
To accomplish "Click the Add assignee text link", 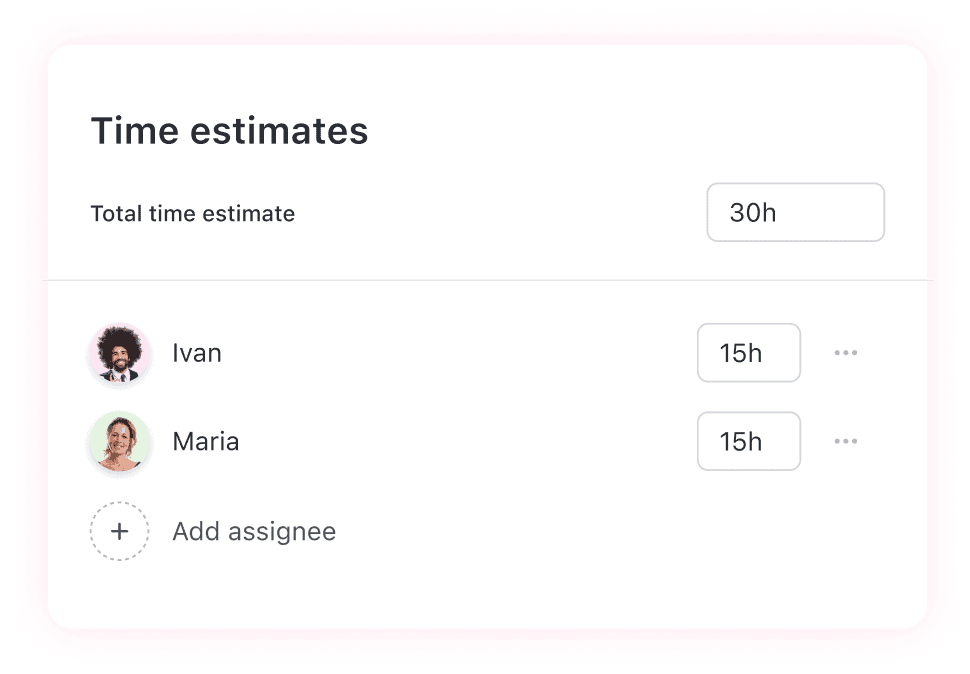I will 254,531.
